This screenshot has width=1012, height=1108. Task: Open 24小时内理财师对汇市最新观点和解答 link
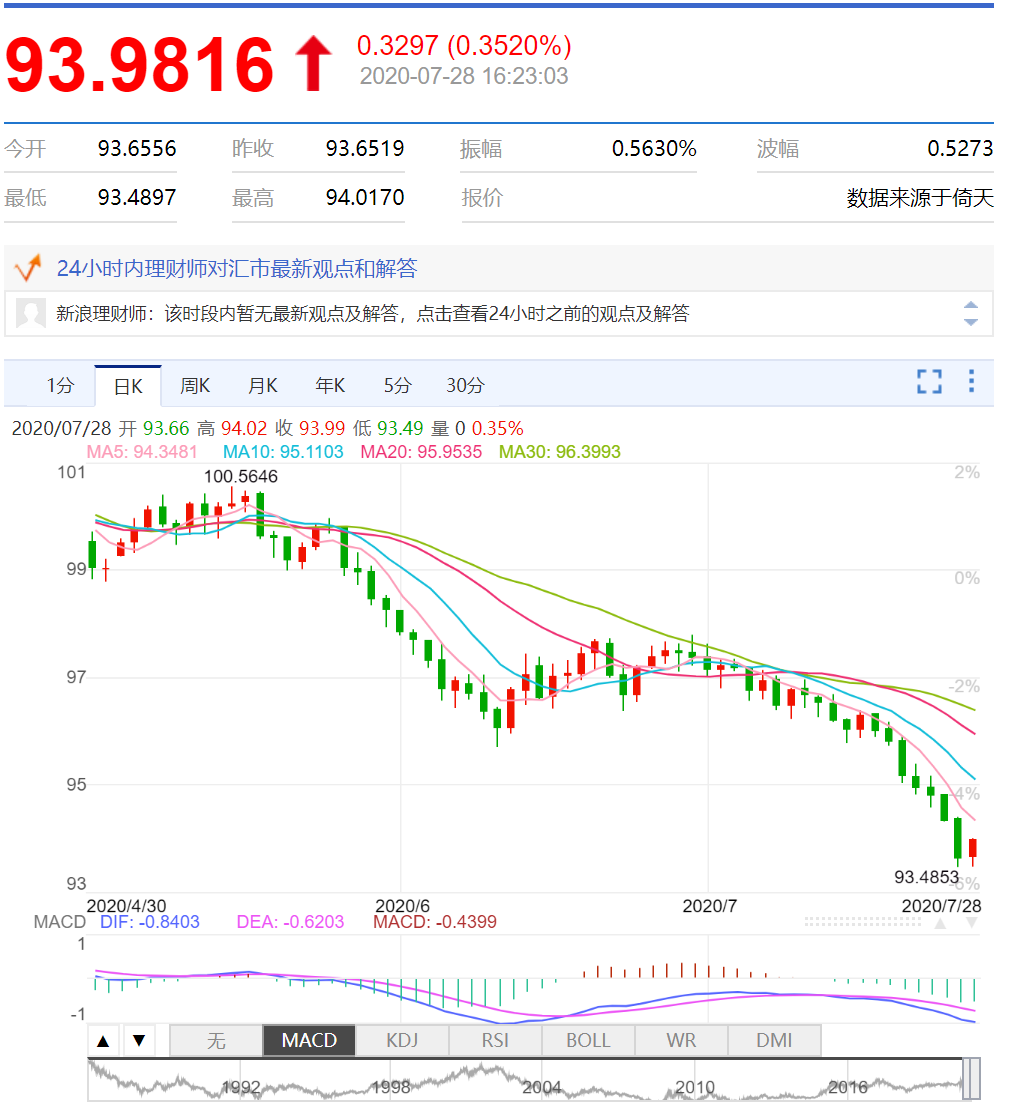point(237,269)
